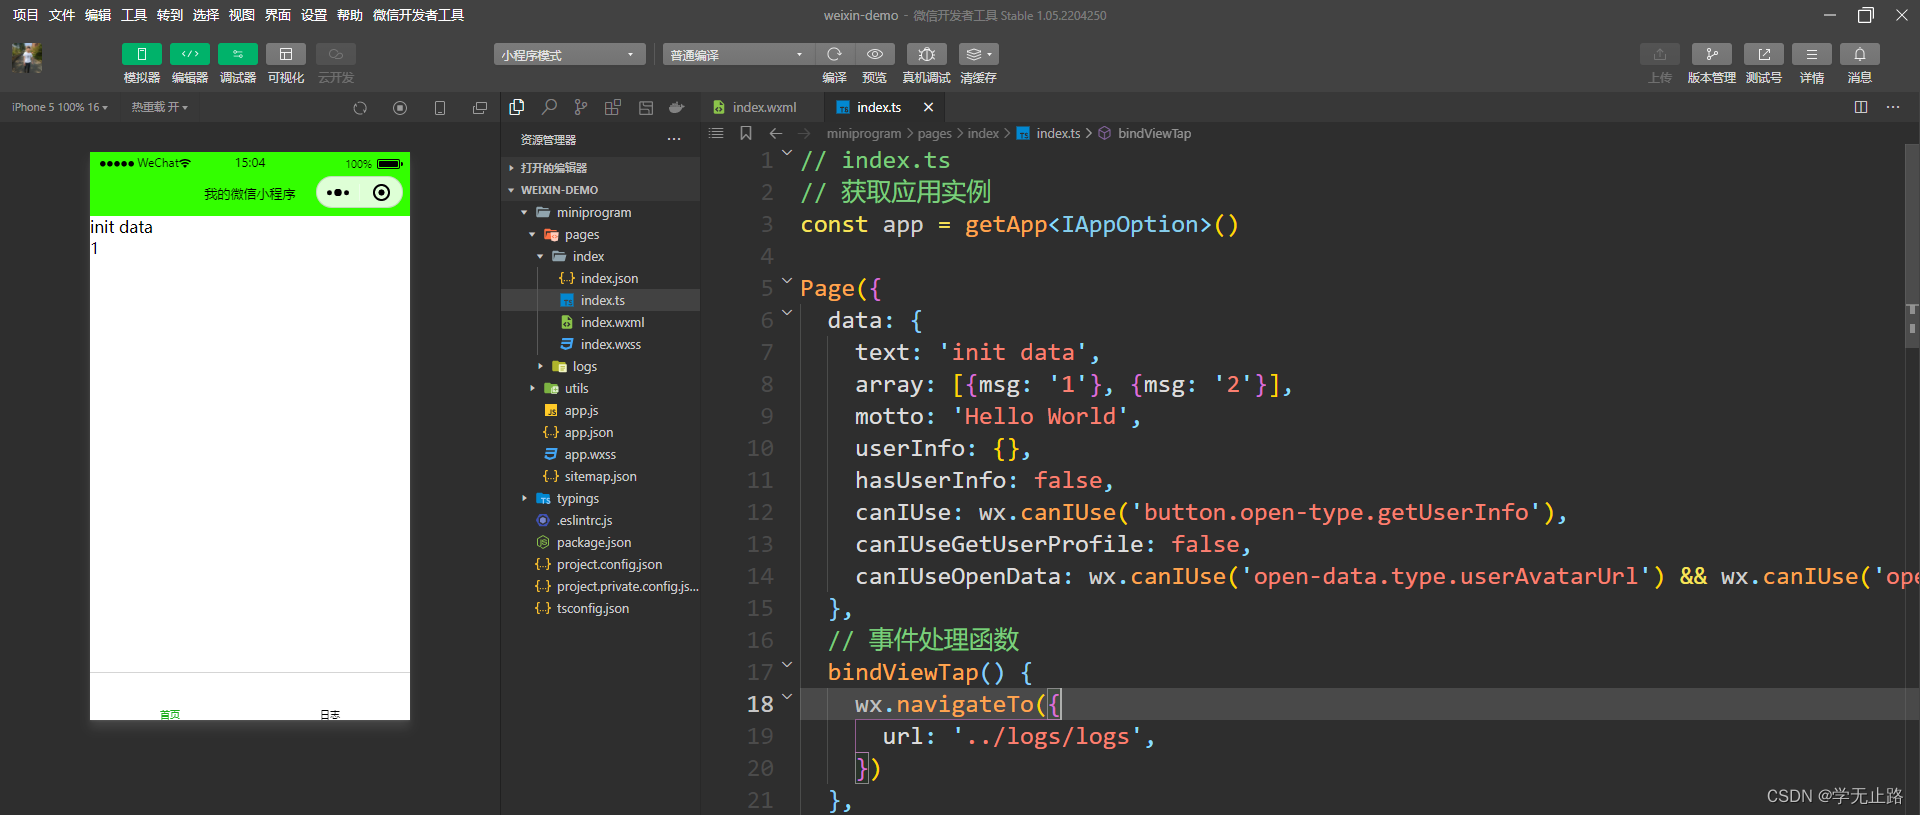Open the 微信开发者工具 menu
The image size is (1920, 815).
pyautogui.click(x=418, y=15)
